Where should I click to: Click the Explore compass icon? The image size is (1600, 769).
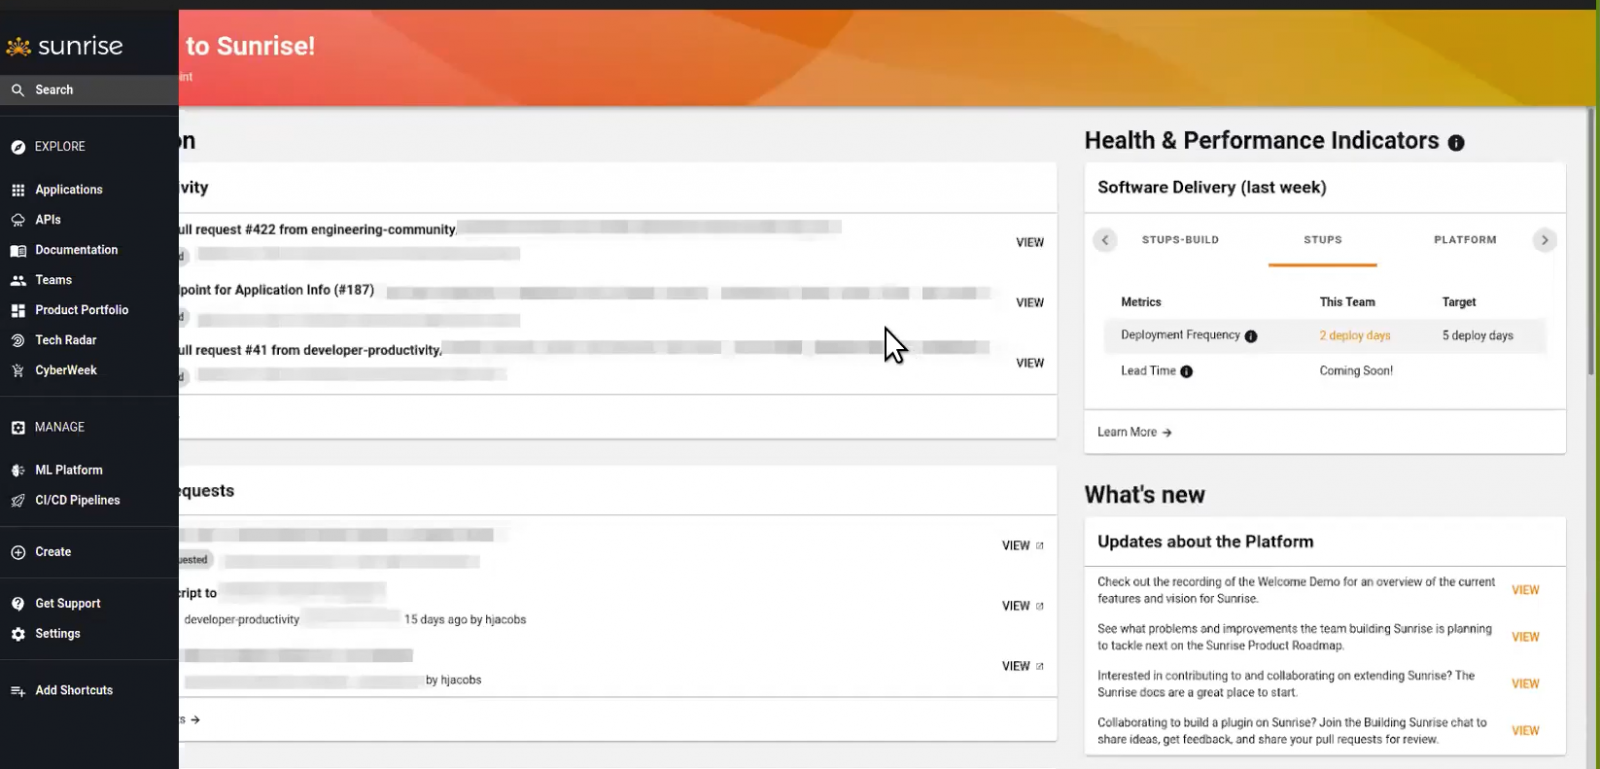coord(18,147)
